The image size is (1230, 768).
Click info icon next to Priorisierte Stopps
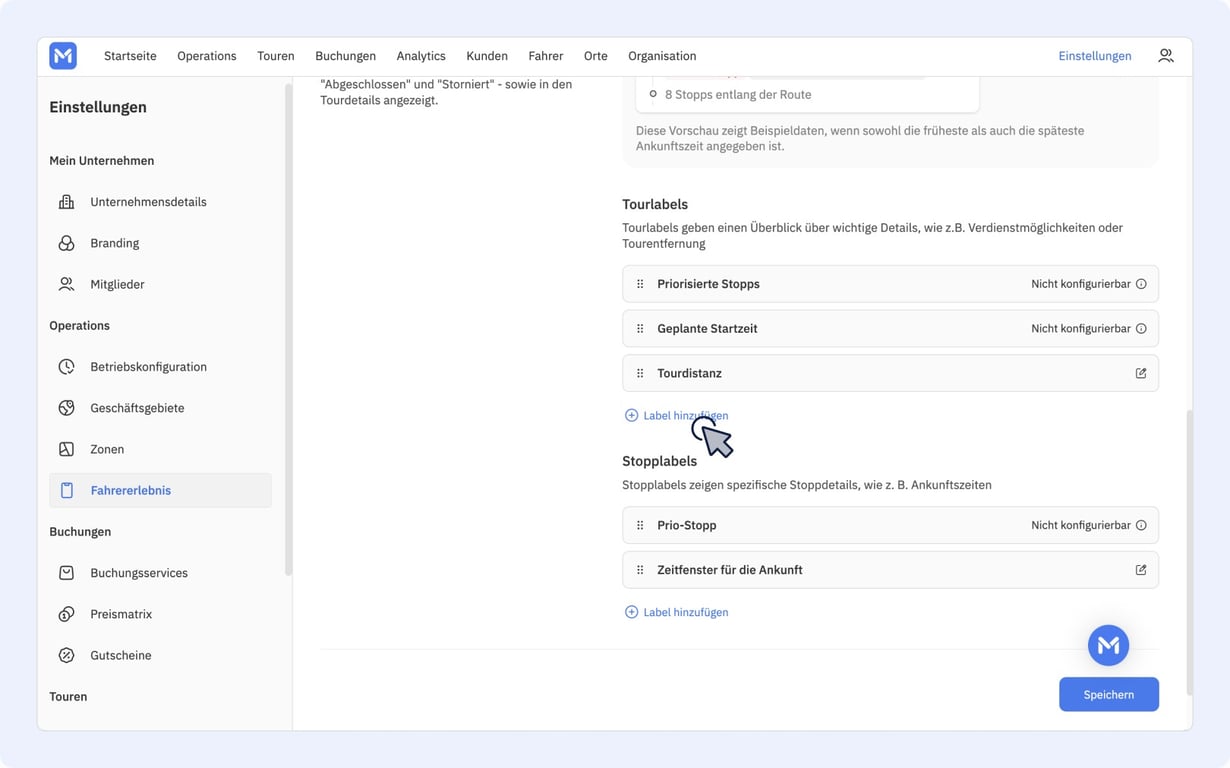coord(1141,284)
